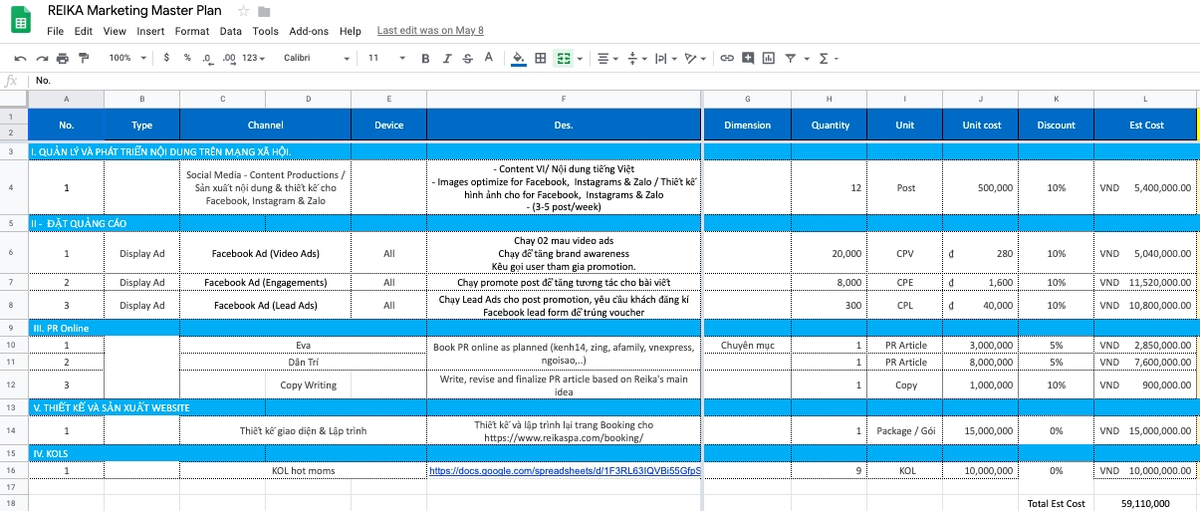Open the 123 number format dropdown
Image resolution: width=1200 pixels, height=511 pixels.
click(254, 58)
